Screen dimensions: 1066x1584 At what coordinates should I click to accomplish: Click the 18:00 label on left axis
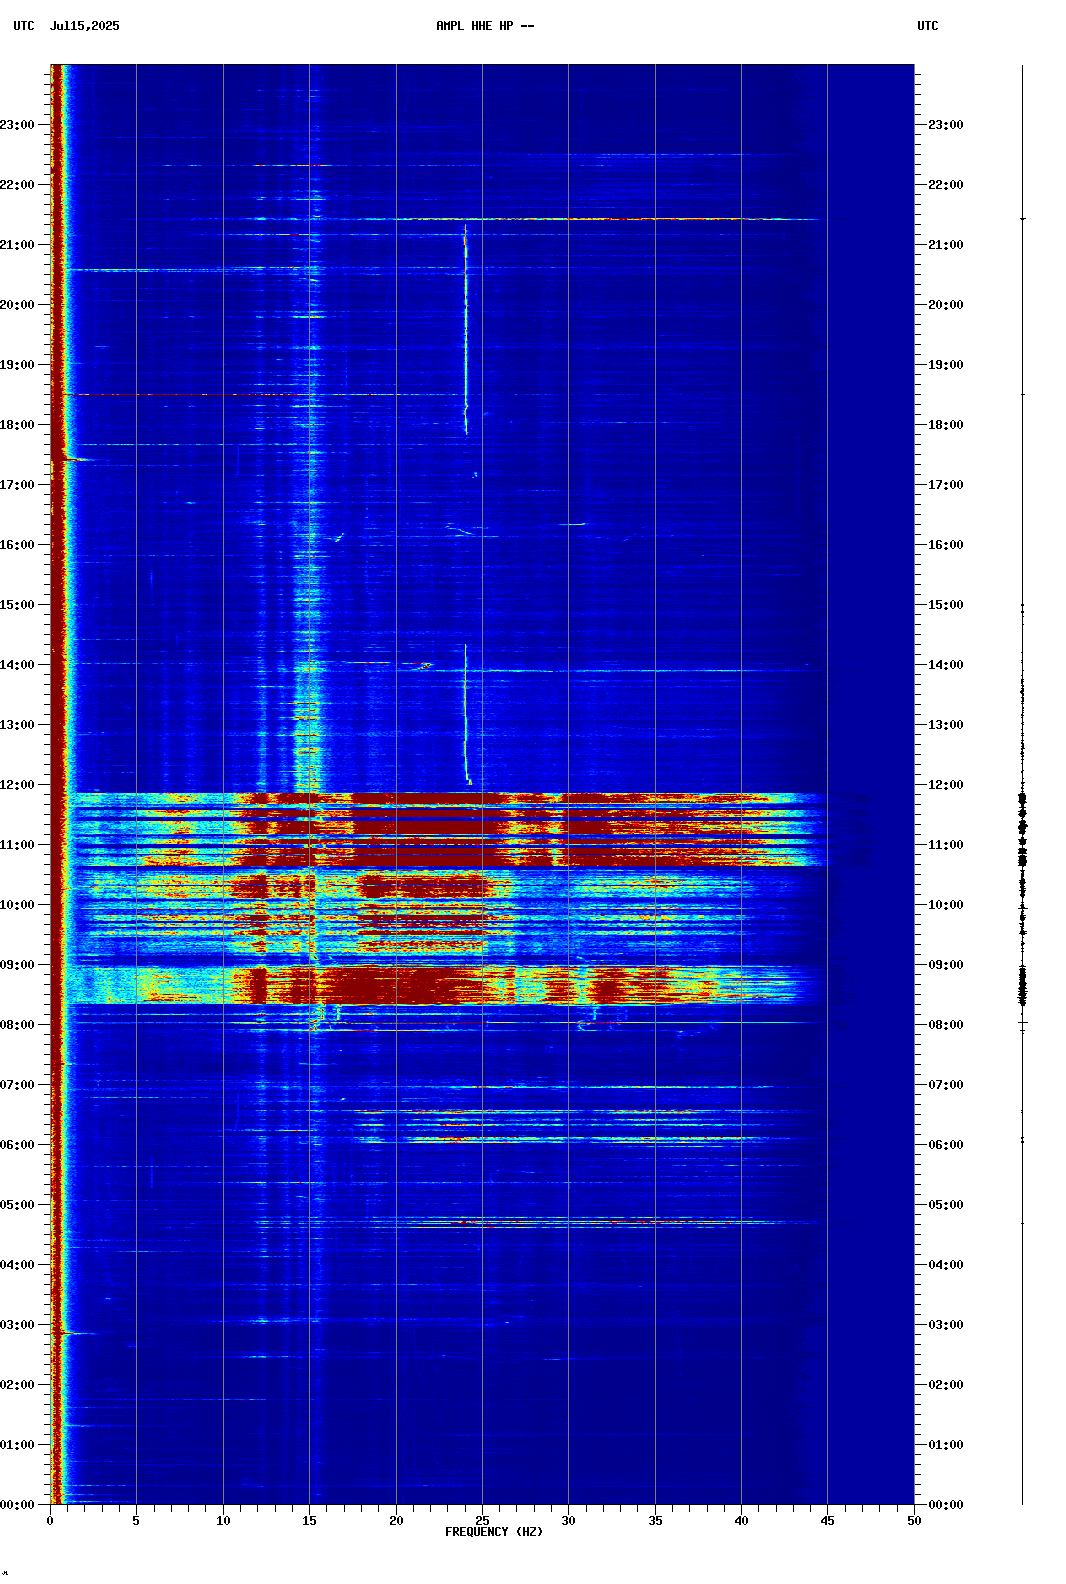pos(17,425)
